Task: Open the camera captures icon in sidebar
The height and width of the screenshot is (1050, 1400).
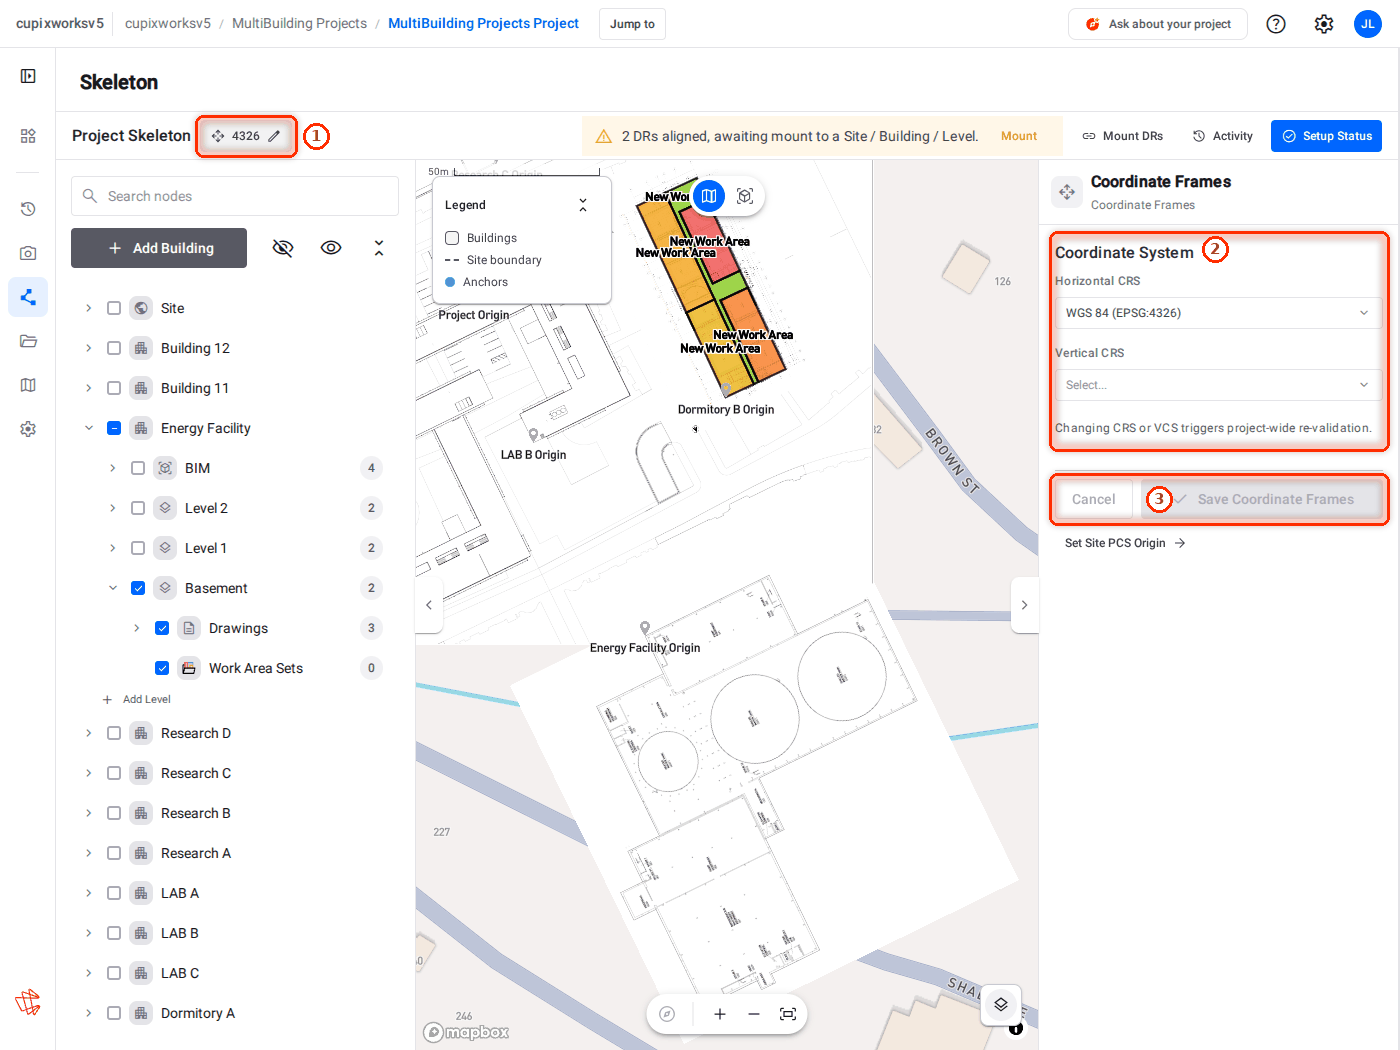Action: tap(28, 253)
